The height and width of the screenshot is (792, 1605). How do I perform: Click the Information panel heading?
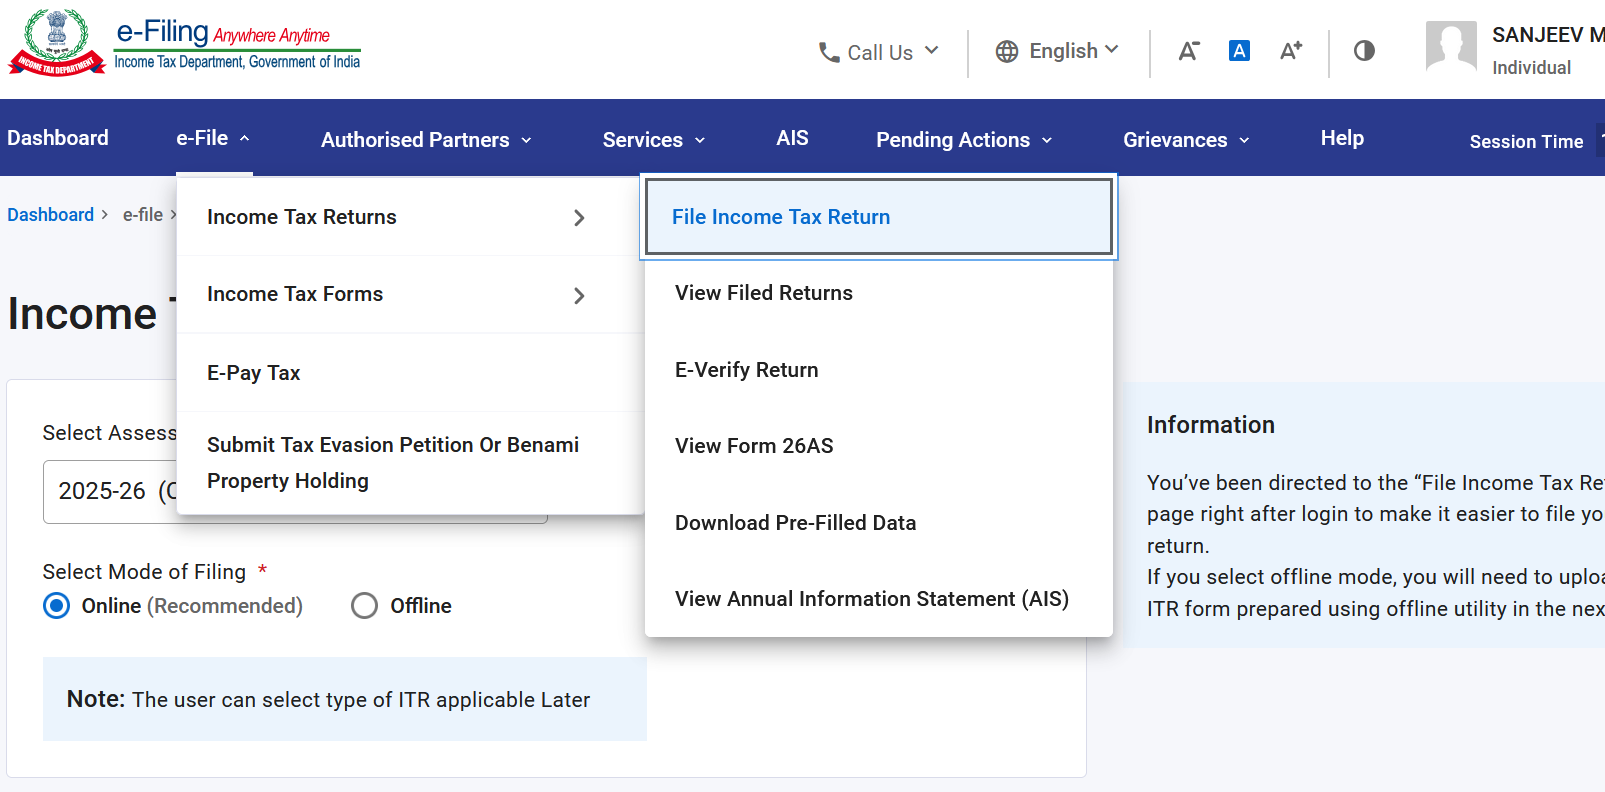[x=1210, y=425]
